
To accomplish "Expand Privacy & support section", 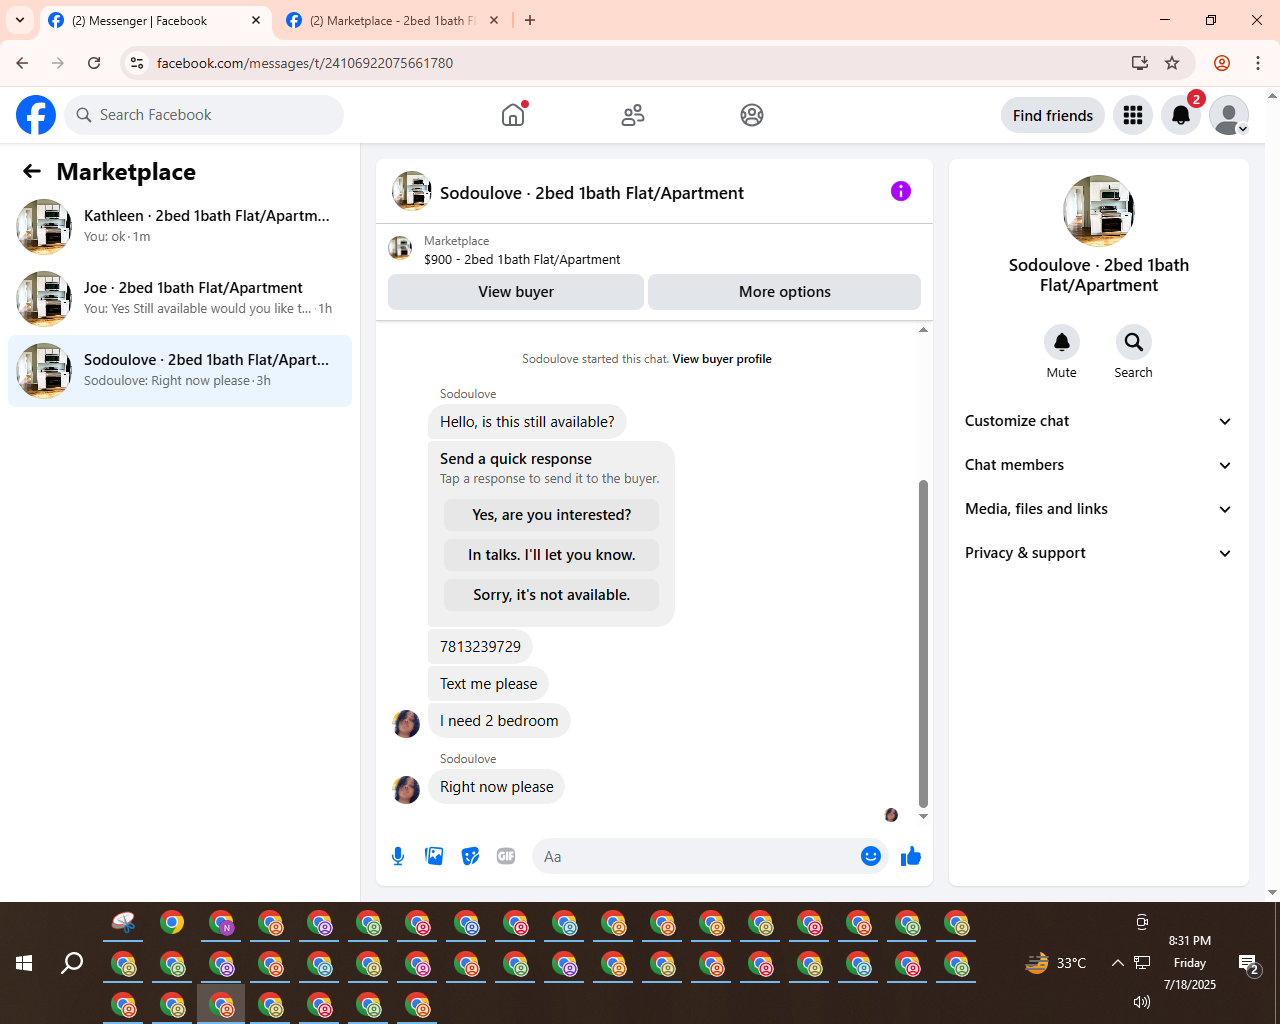I will (x=1099, y=553).
